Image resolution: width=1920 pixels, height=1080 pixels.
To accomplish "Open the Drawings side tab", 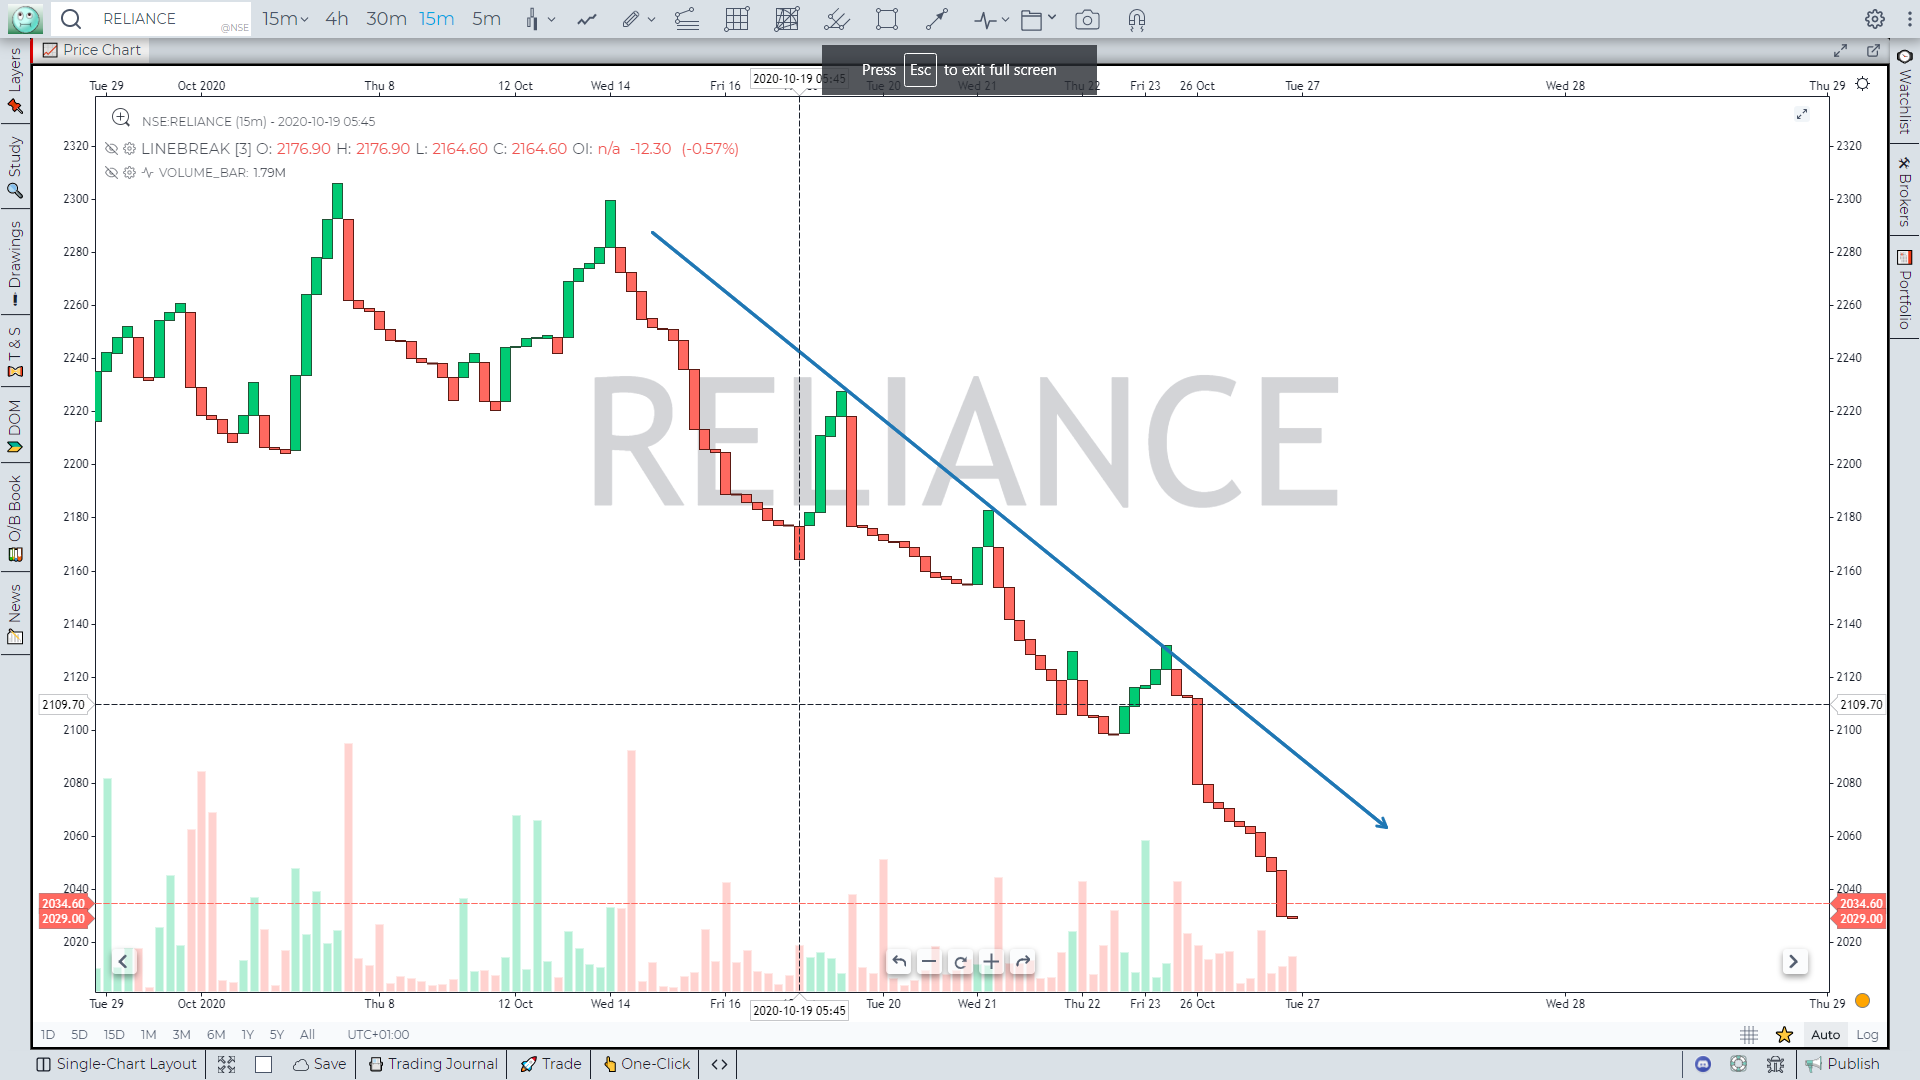I will click(15, 263).
